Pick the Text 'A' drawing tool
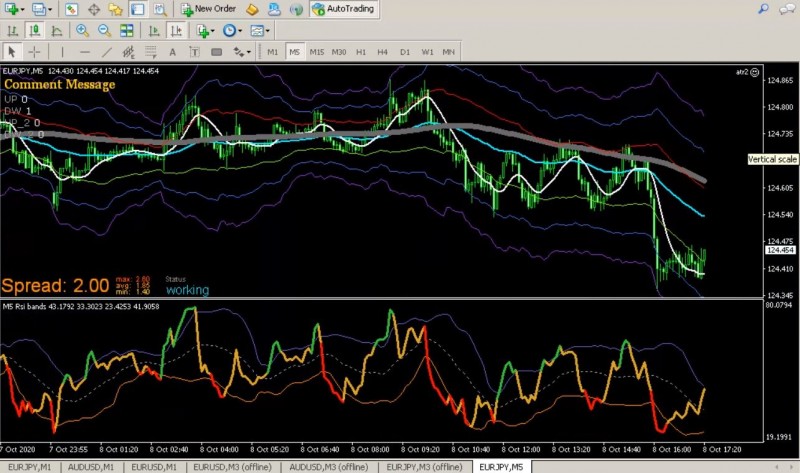Screen dimensions: 800x473 tap(172, 51)
